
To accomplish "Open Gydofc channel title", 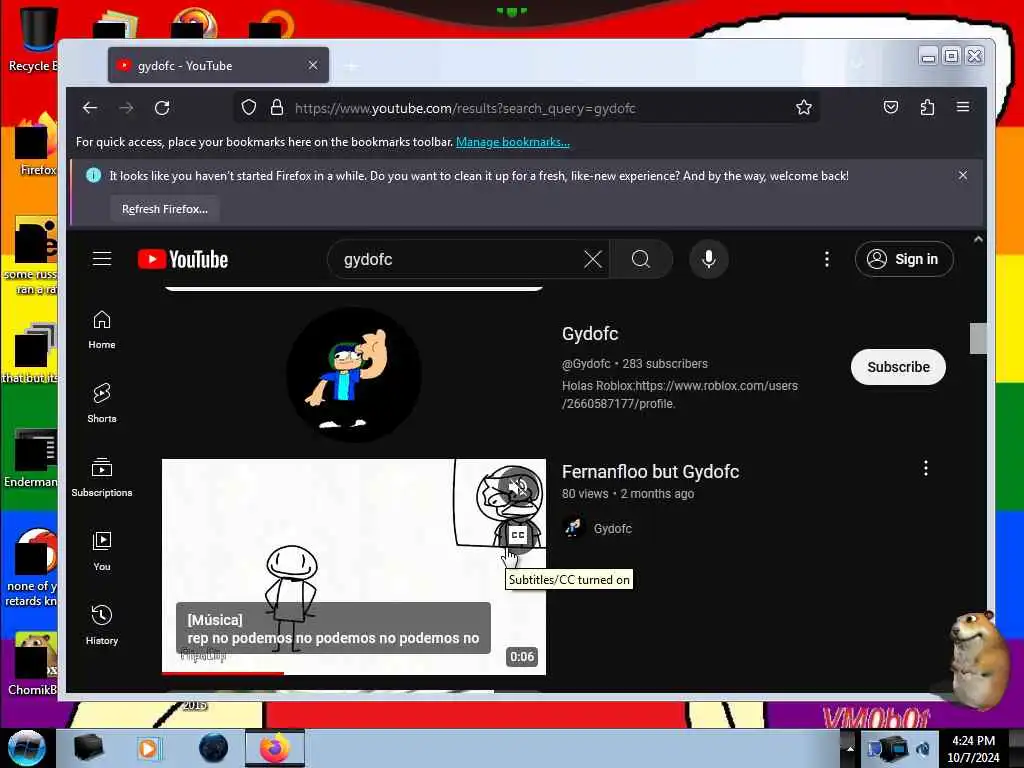I will click(590, 334).
